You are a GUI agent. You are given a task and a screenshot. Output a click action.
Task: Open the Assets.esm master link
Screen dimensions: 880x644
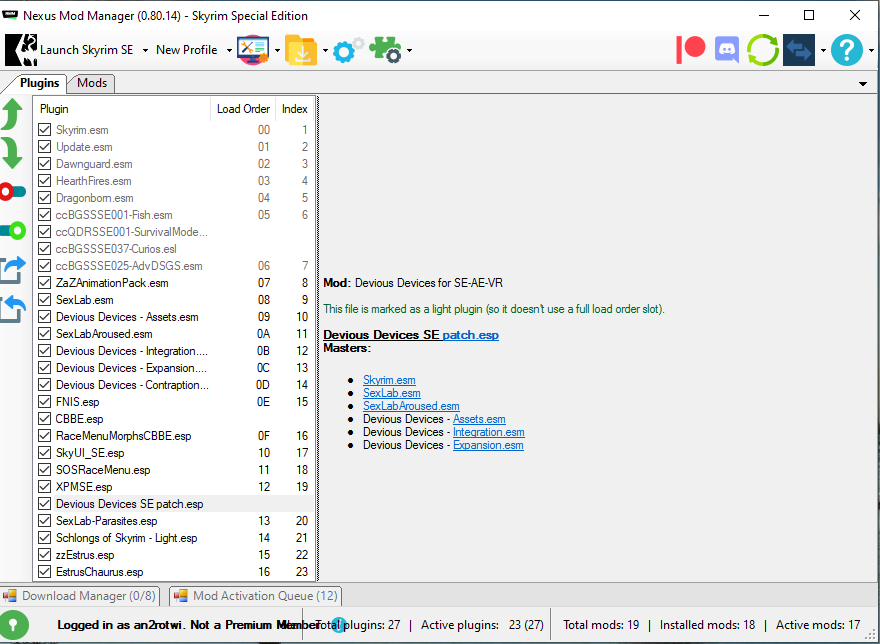(x=479, y=419)
